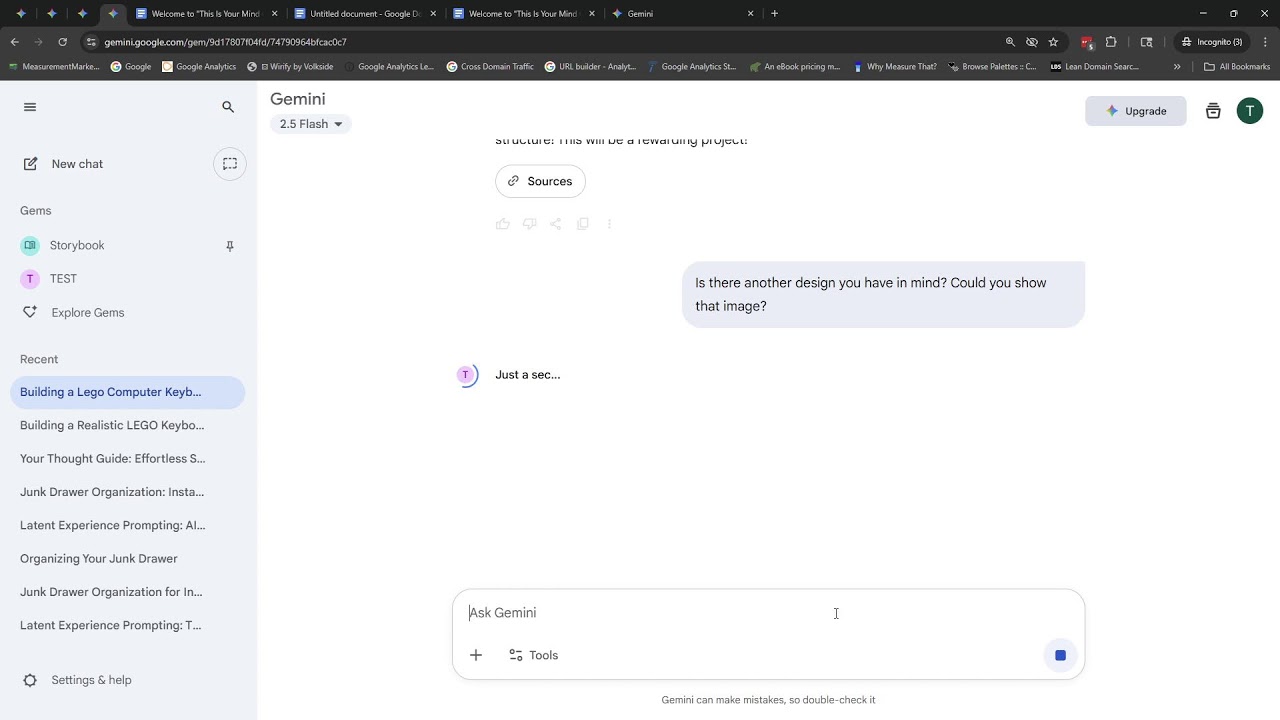The image size is (1280, 720).
Task: Open the MeasurementMarke... bookmark
Action: pyautogui.click(x=53, y=67)
